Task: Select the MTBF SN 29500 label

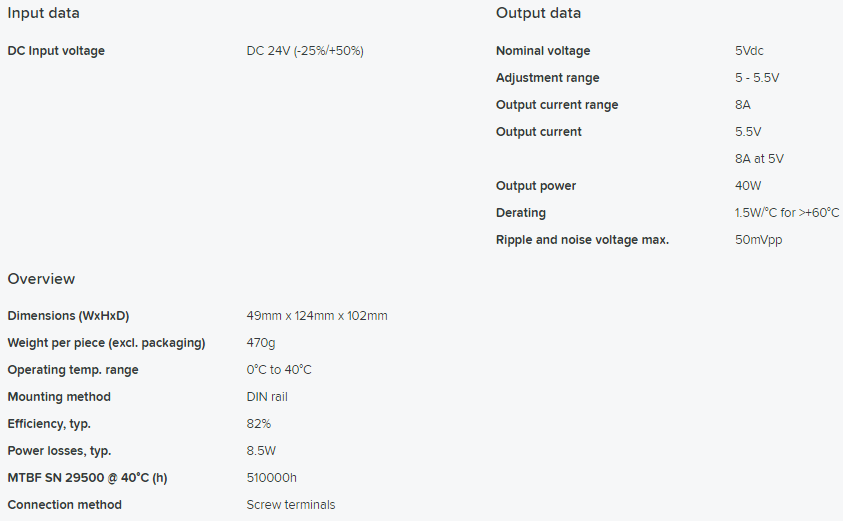Action: coord(87,477)
